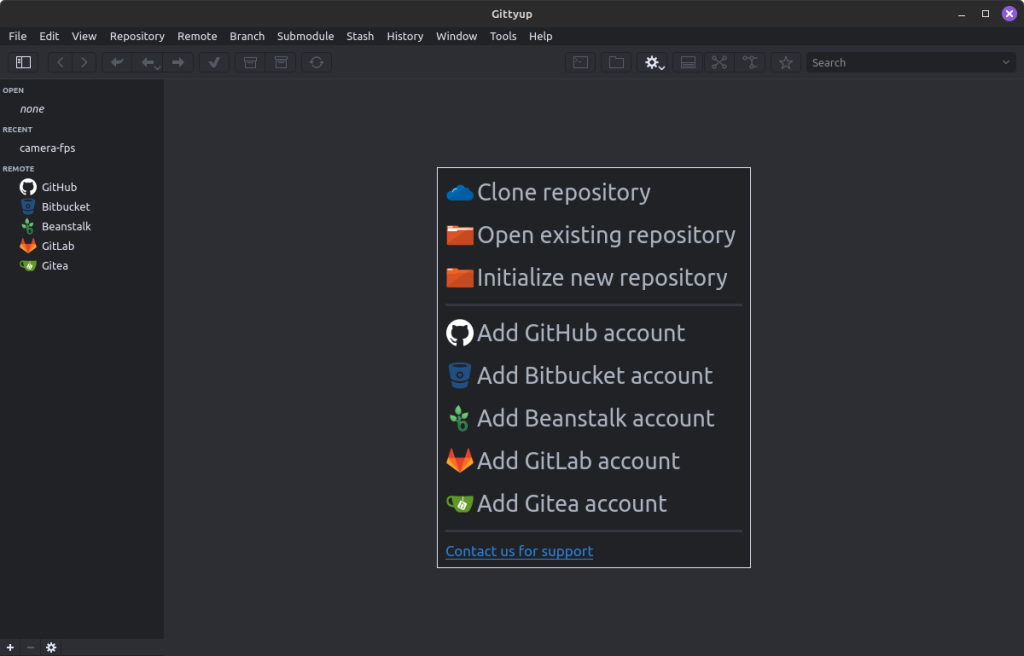
Task: Select Initialize new repository
Action: [x=601, y=277]
